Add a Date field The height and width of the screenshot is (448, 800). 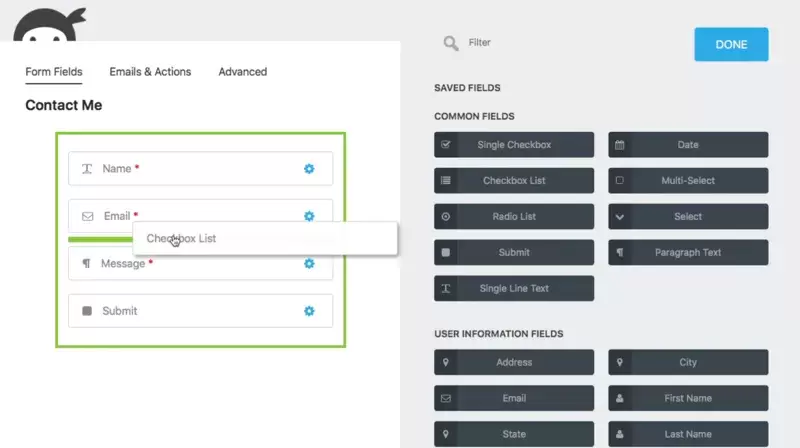click(688, 145)
